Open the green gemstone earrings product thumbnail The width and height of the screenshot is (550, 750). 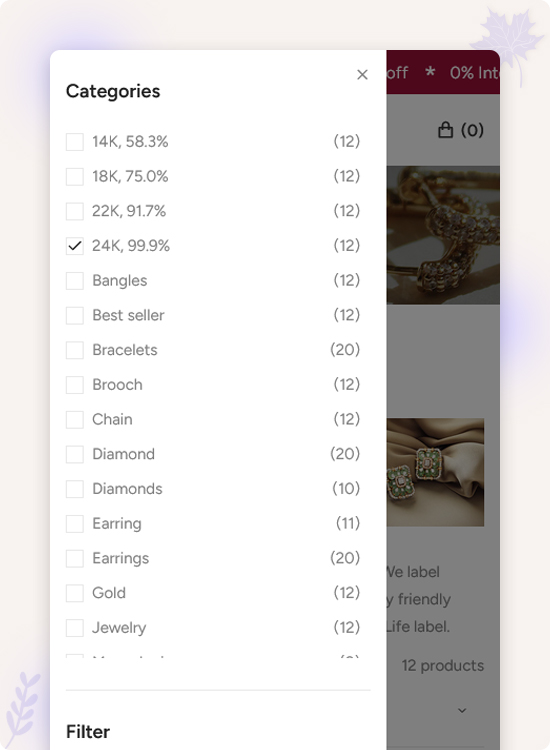435,473
